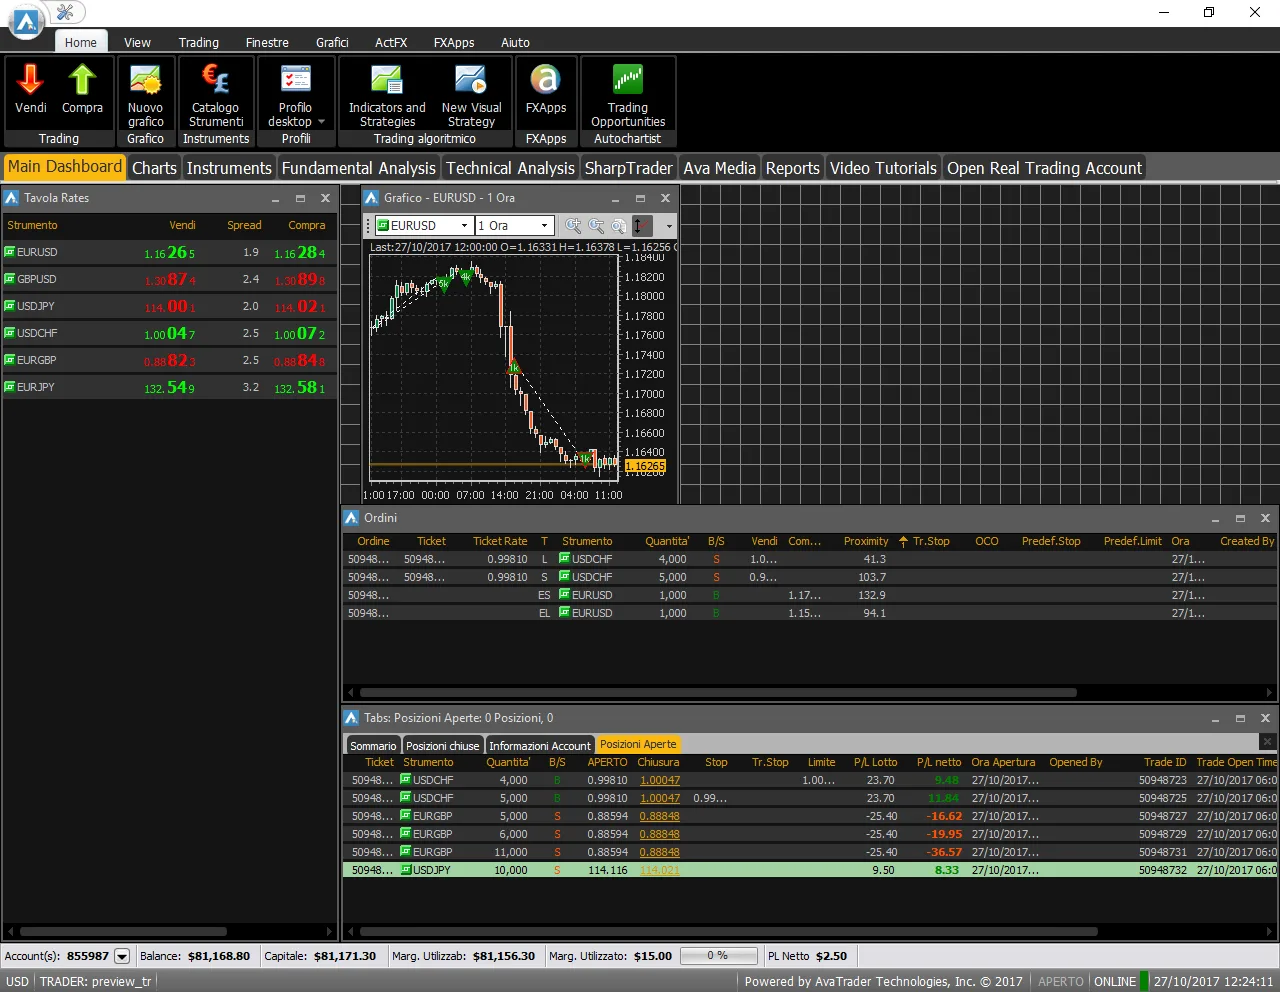Click the chart zoom reset magnifier icon

coord(619,226)
